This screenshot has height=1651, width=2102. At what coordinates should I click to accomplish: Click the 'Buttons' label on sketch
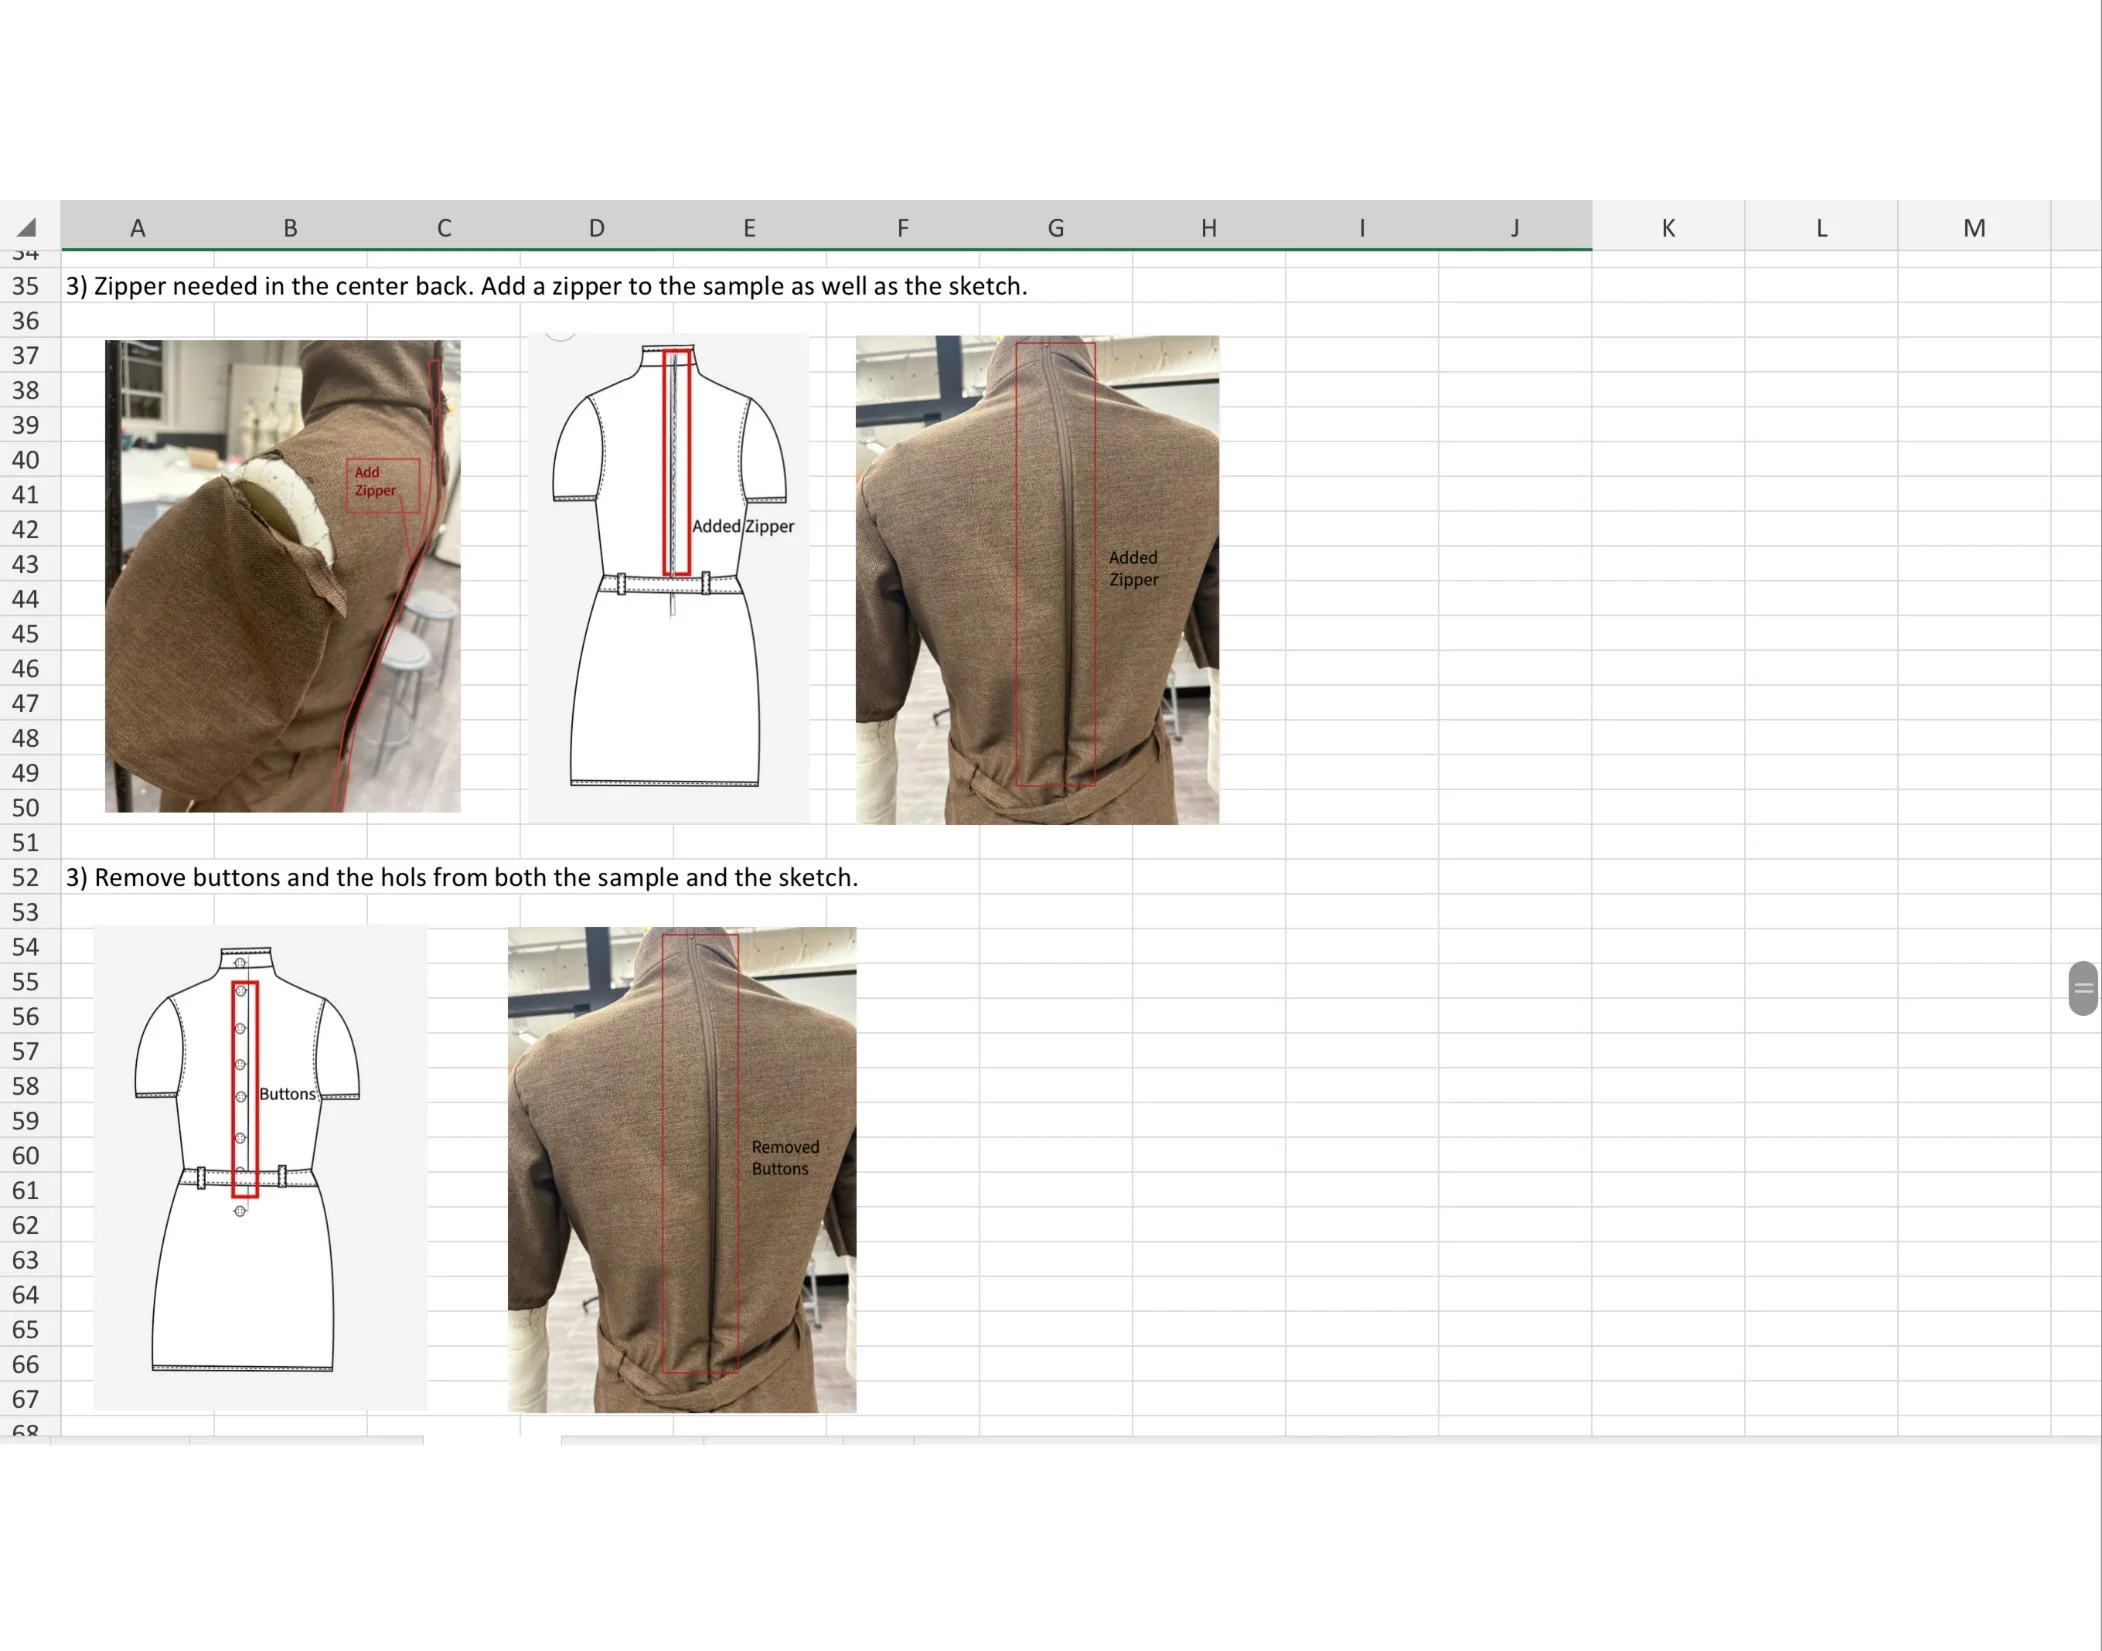[x=287, y=1094]
